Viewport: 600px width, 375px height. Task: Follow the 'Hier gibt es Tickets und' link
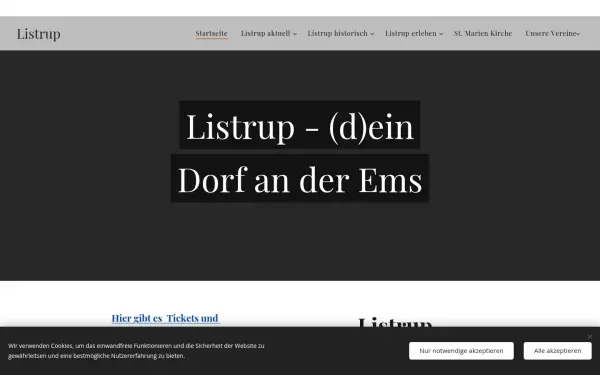point(165,318)
